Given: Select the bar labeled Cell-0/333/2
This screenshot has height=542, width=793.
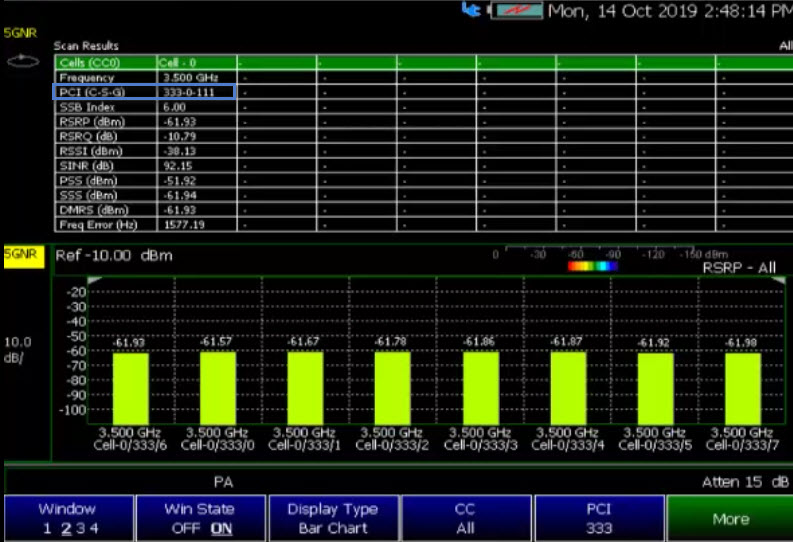Looking at the screenshot, I should (x=392, y=388).
